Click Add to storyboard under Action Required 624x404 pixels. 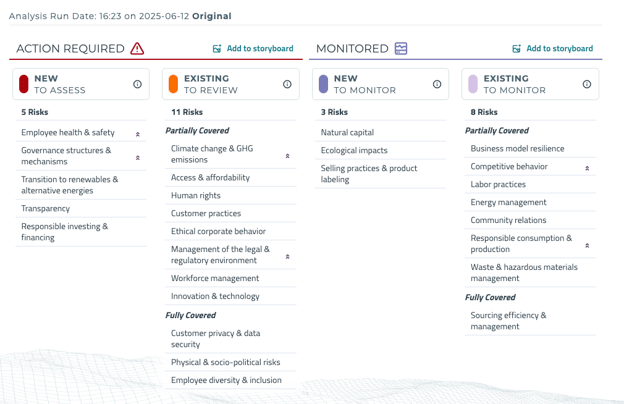tap(260, 48)
